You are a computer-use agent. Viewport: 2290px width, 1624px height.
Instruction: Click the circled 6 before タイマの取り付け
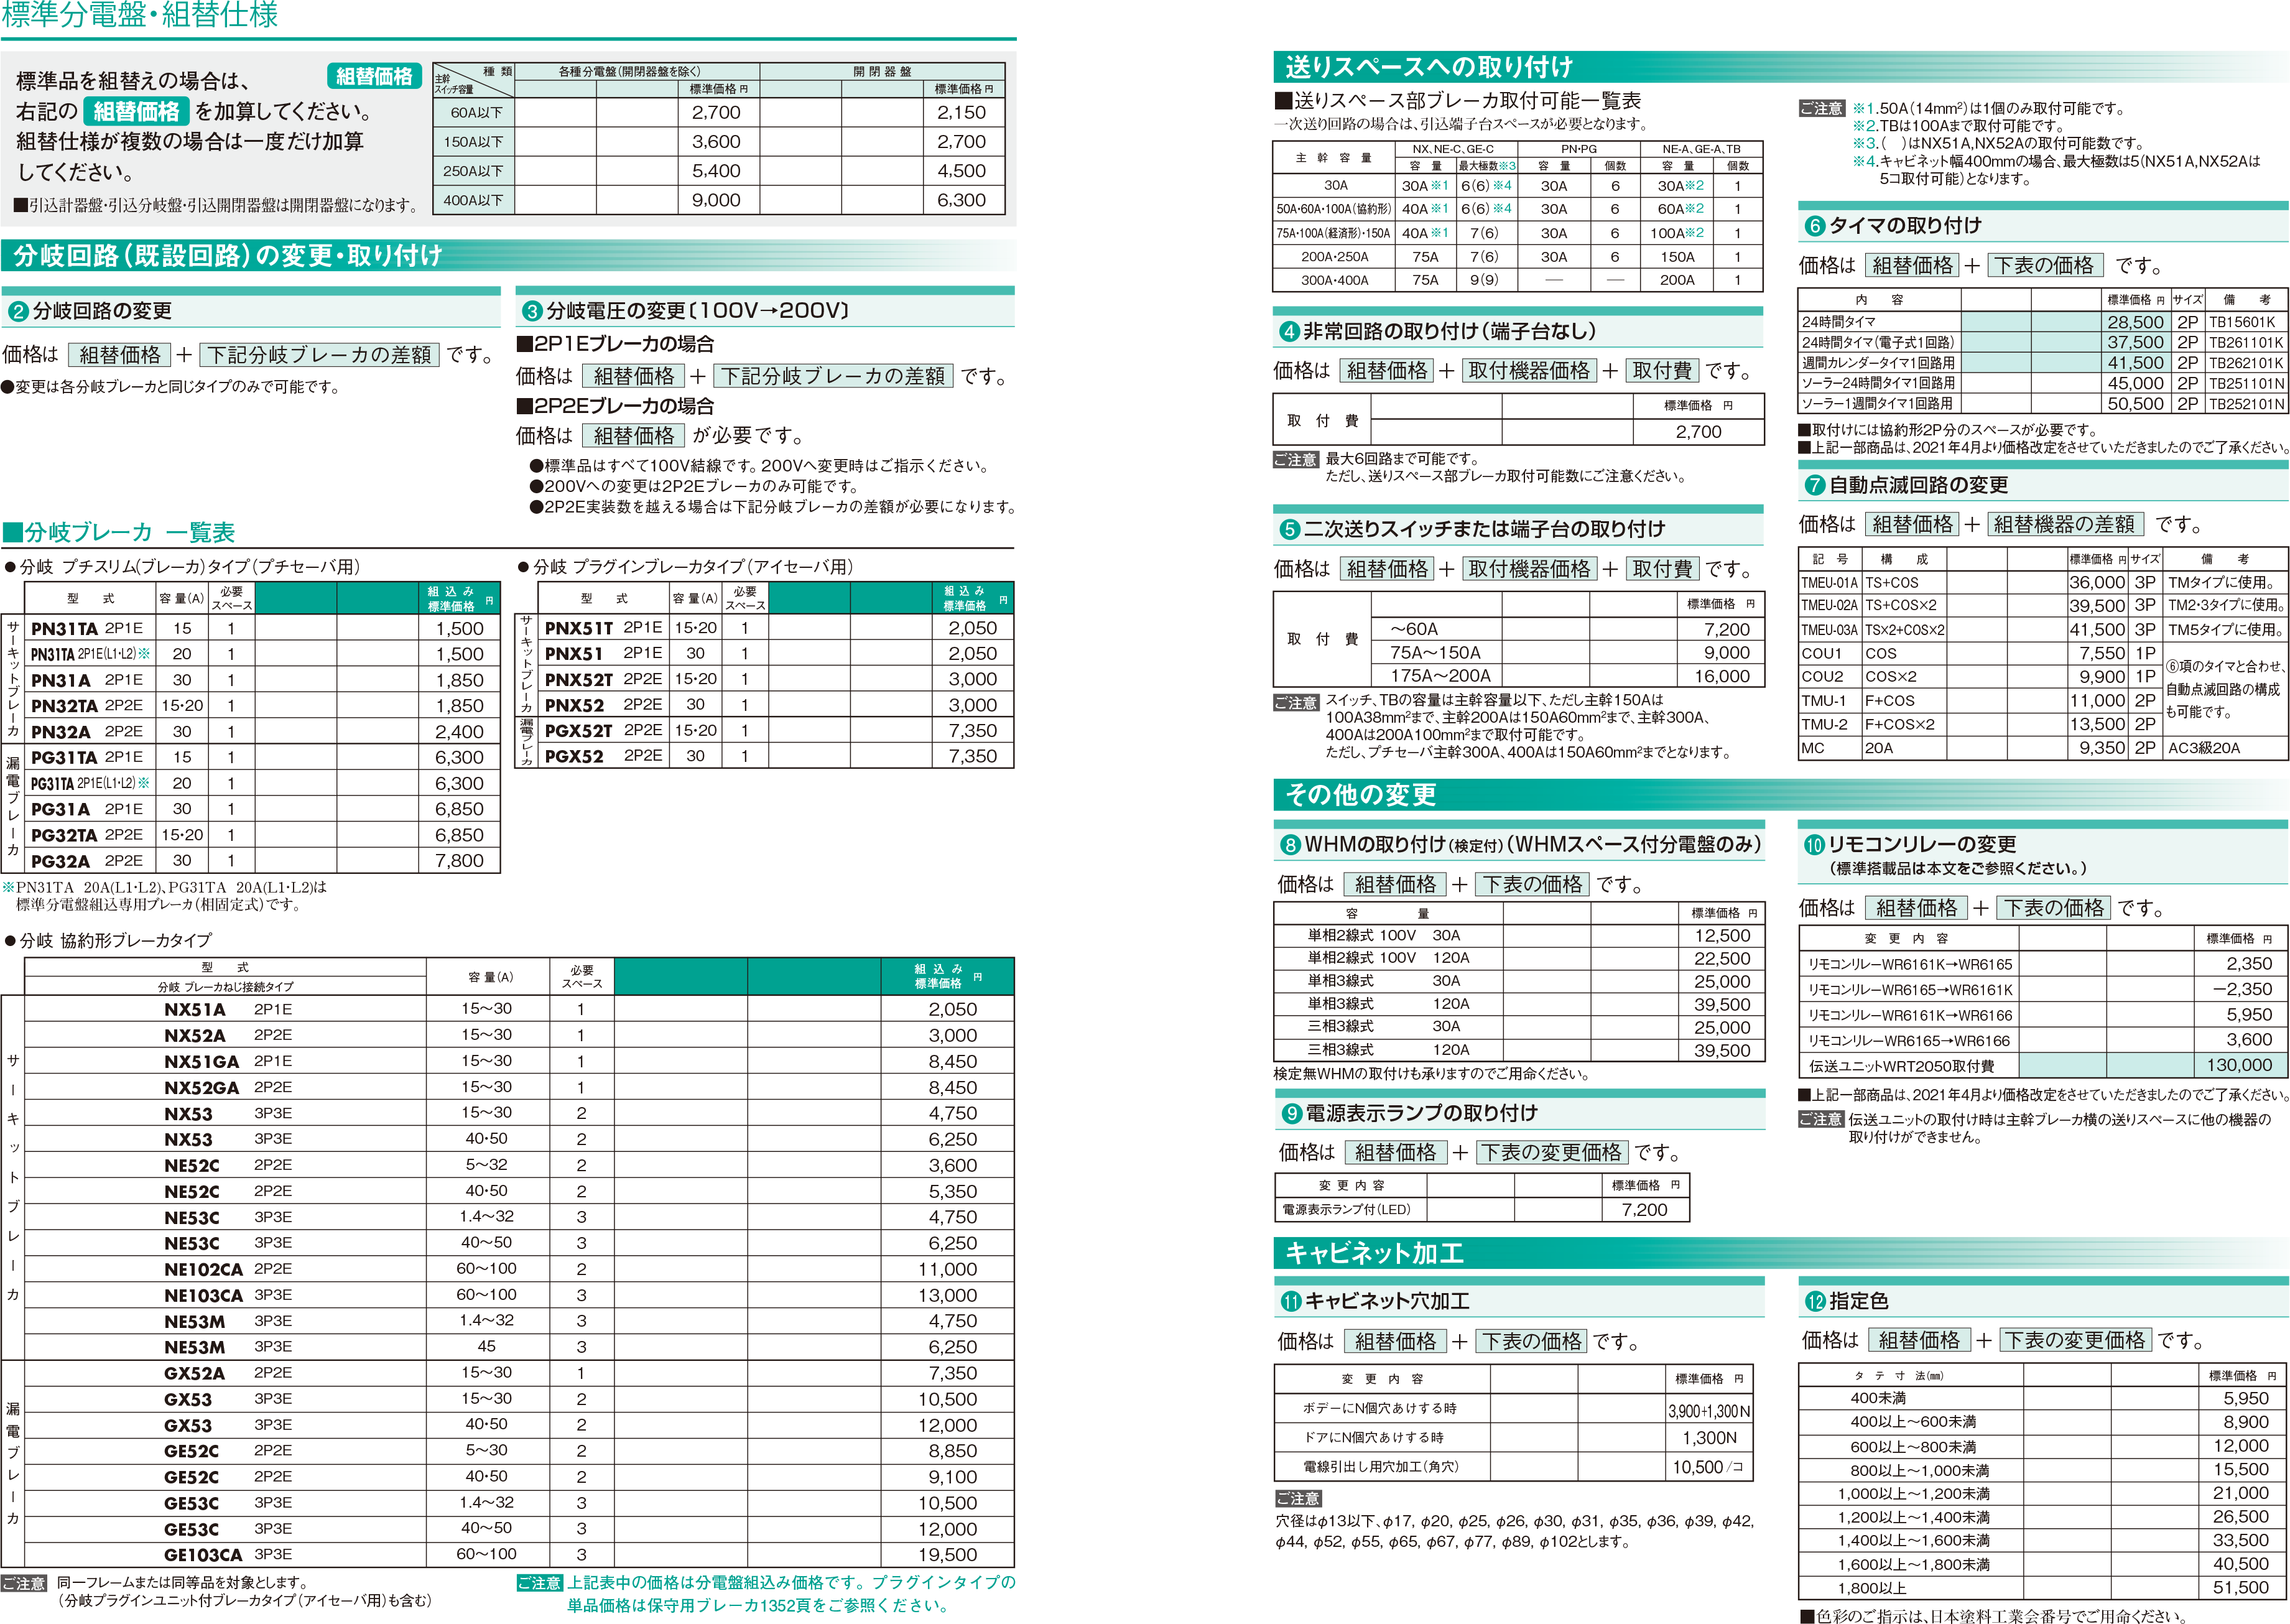pyautogui.click(x=1814, y=226)
